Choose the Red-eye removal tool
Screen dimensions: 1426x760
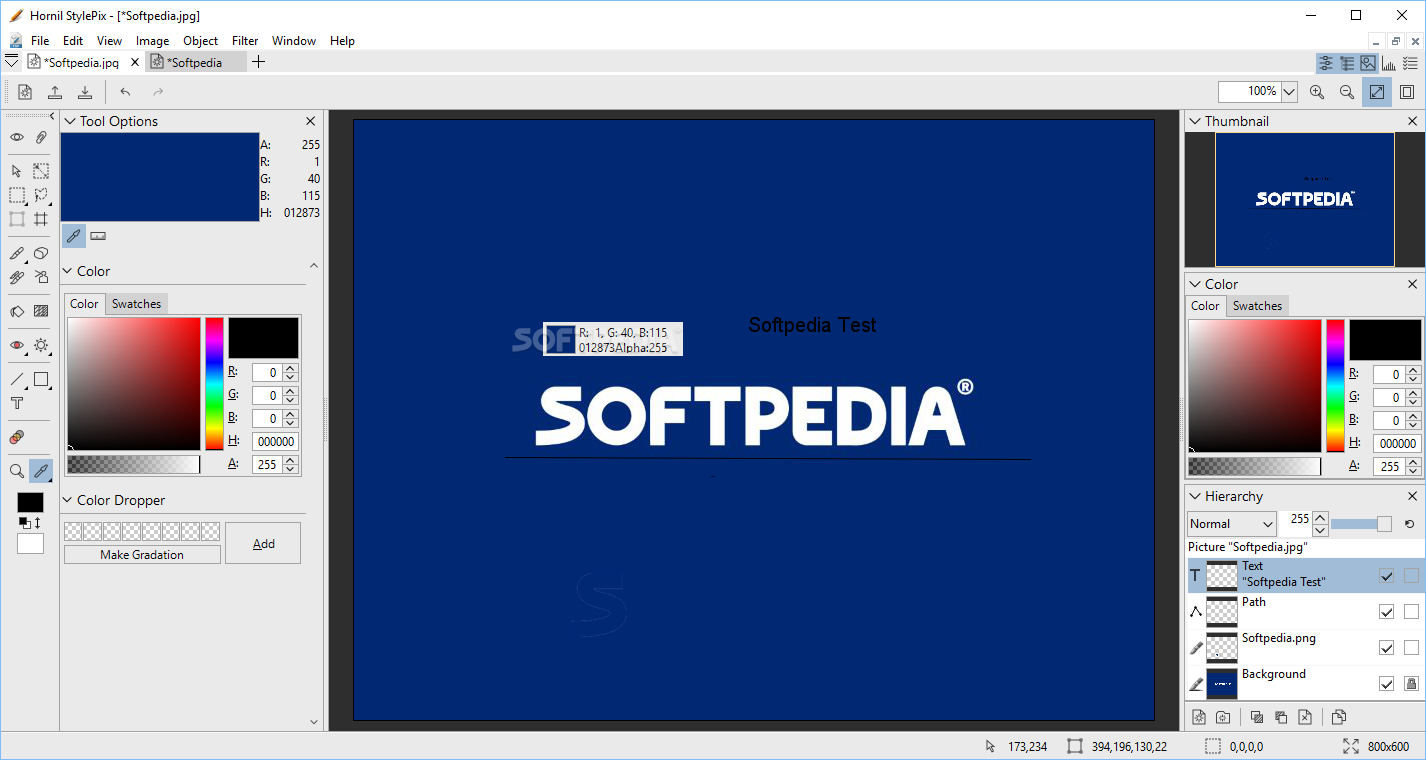click(x=17, y=345)
